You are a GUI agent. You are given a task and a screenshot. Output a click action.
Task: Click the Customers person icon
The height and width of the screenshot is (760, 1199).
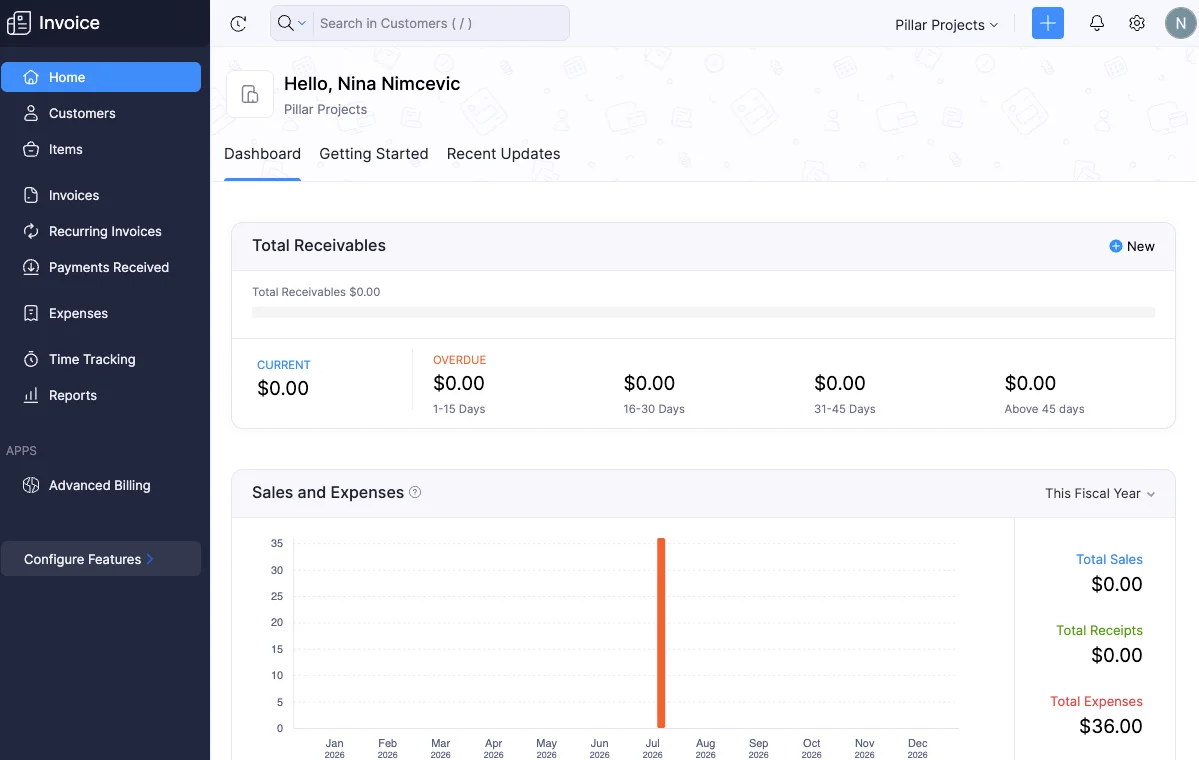(31, 113)
